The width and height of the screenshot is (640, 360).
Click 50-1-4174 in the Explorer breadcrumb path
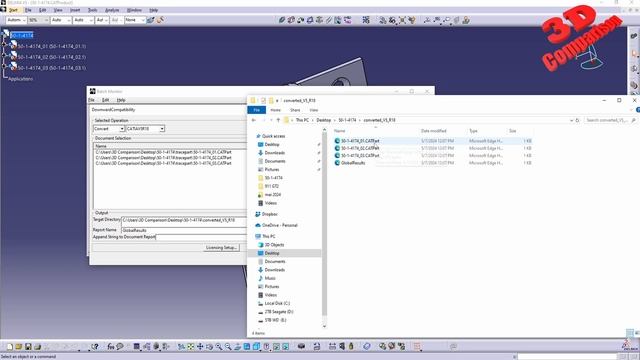(x=347, y=120)
